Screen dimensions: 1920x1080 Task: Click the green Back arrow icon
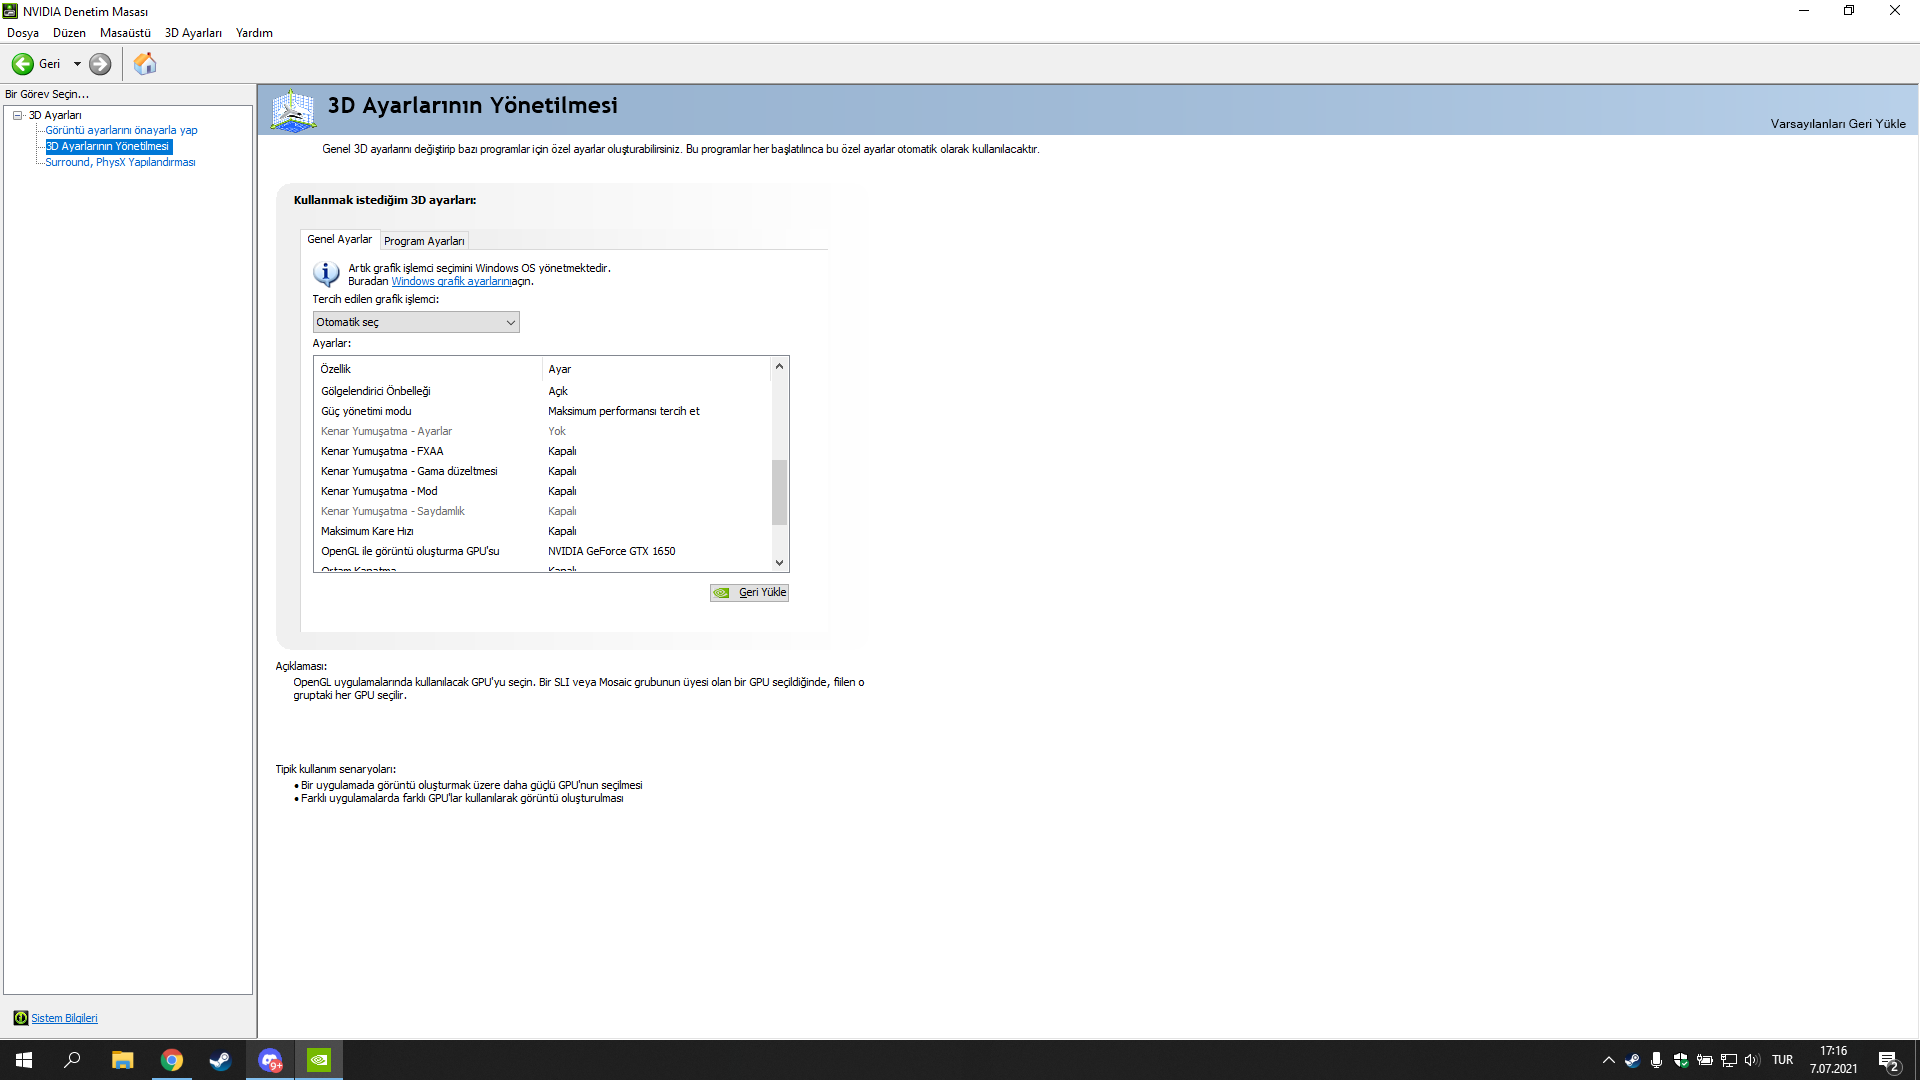tap(23, 64)
